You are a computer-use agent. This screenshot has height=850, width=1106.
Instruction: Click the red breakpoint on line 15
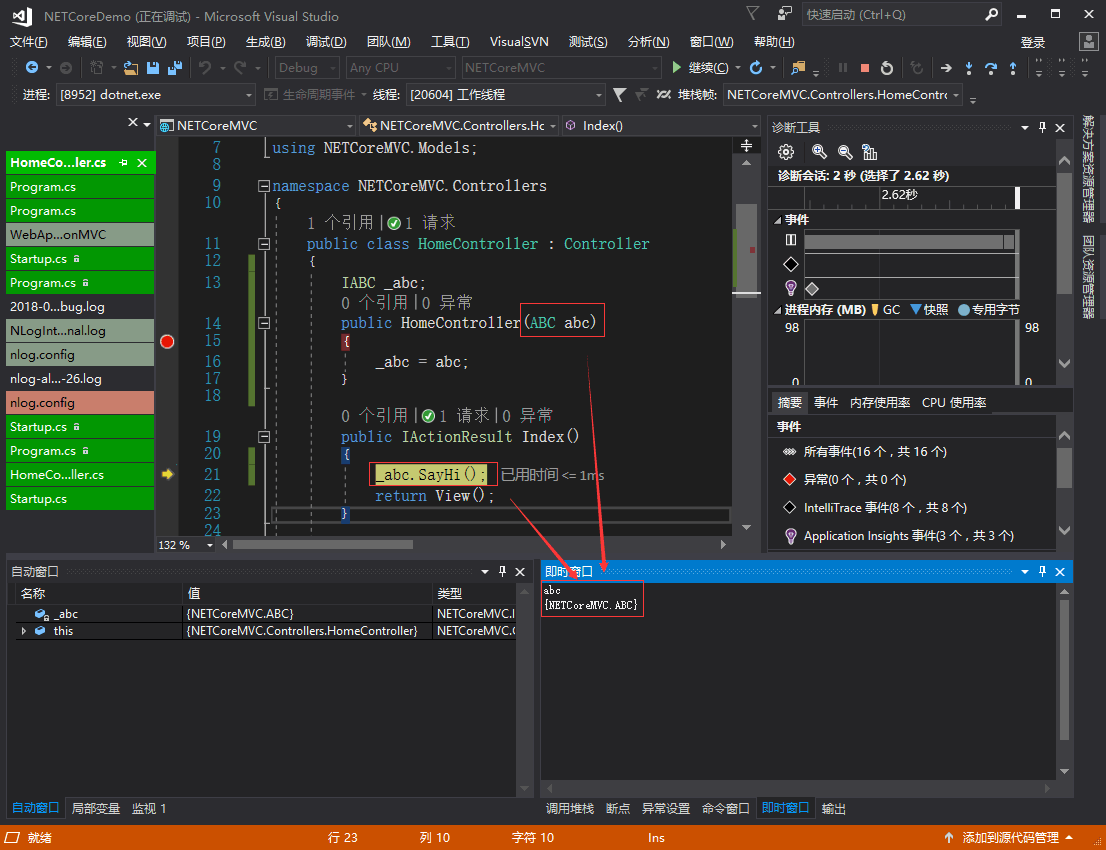167,341
